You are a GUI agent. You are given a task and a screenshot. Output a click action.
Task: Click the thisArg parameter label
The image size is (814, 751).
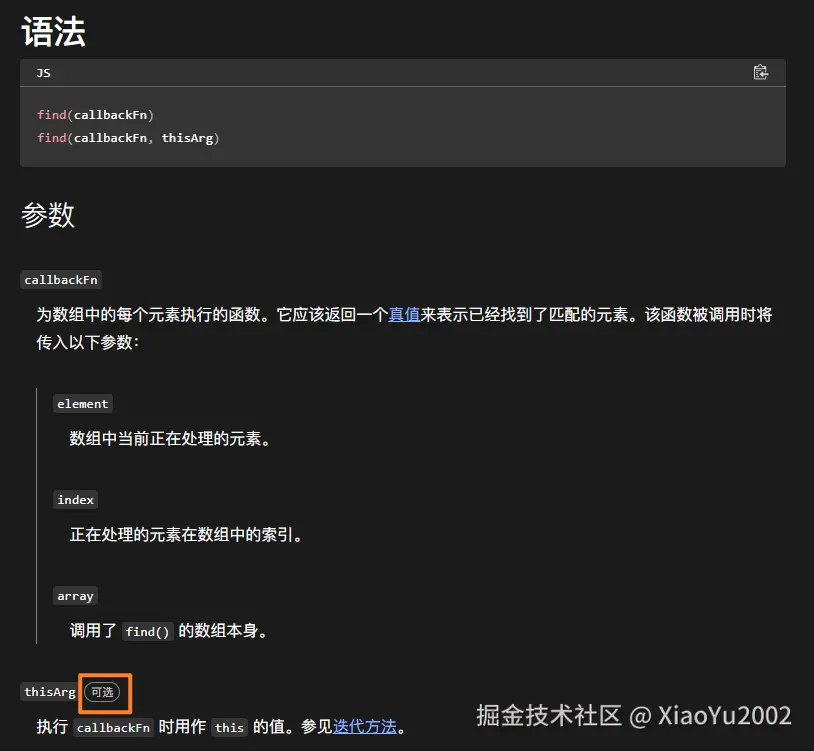click(48, 691)
